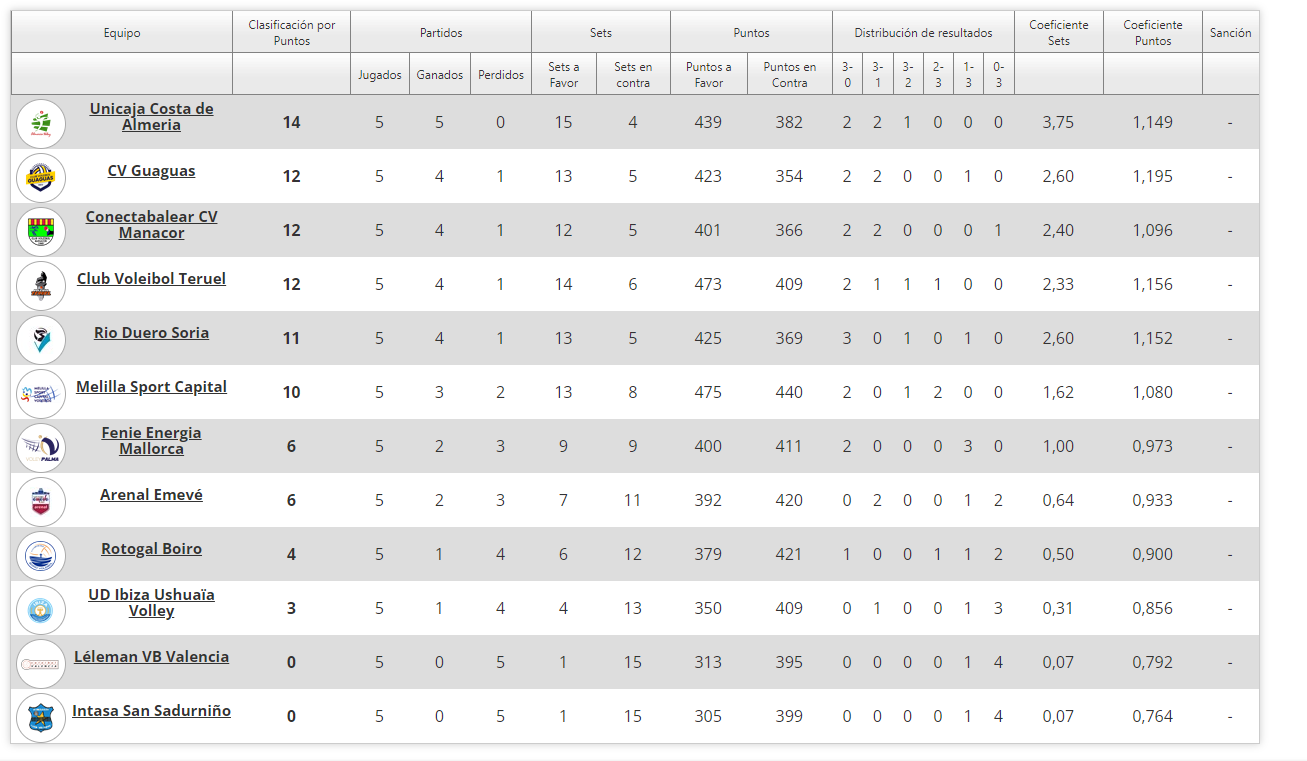This screenshot has width=1307, height=761.
Task: Click Arenal Emevé's 420 points against
Action: pyautogui.click(x=789, y=501)
